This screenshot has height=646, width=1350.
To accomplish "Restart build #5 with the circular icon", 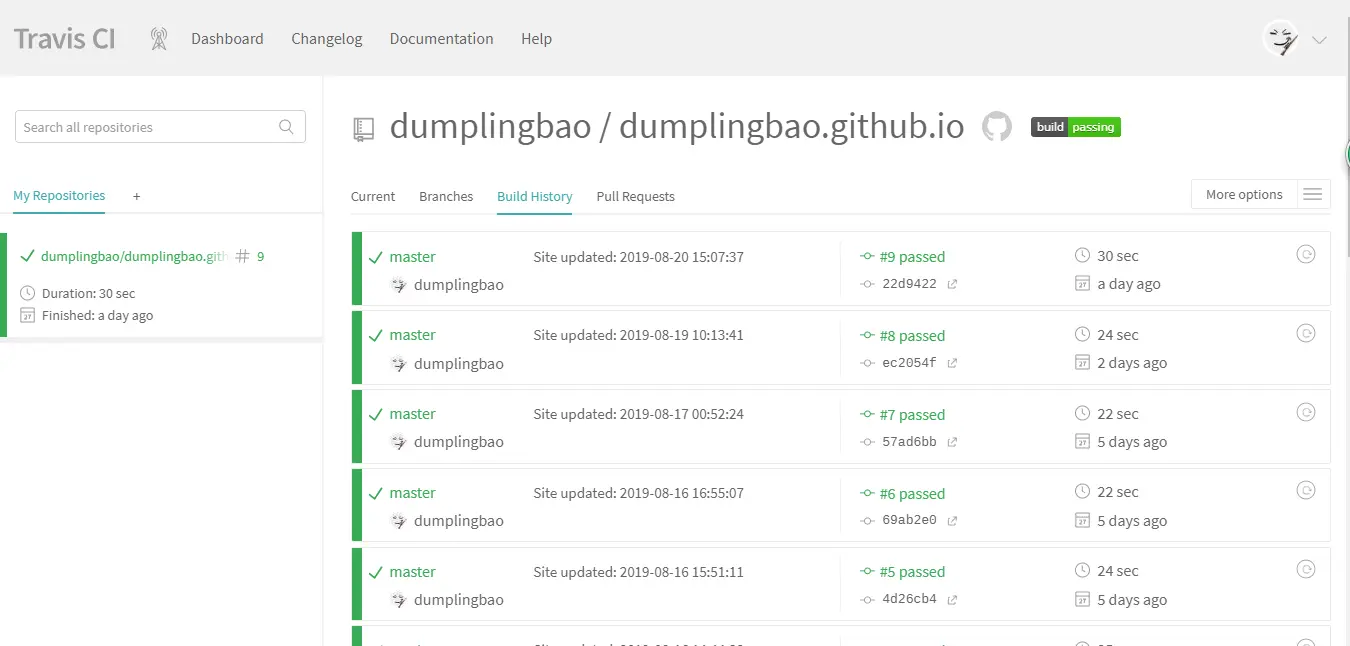I will coord(1305,569).
